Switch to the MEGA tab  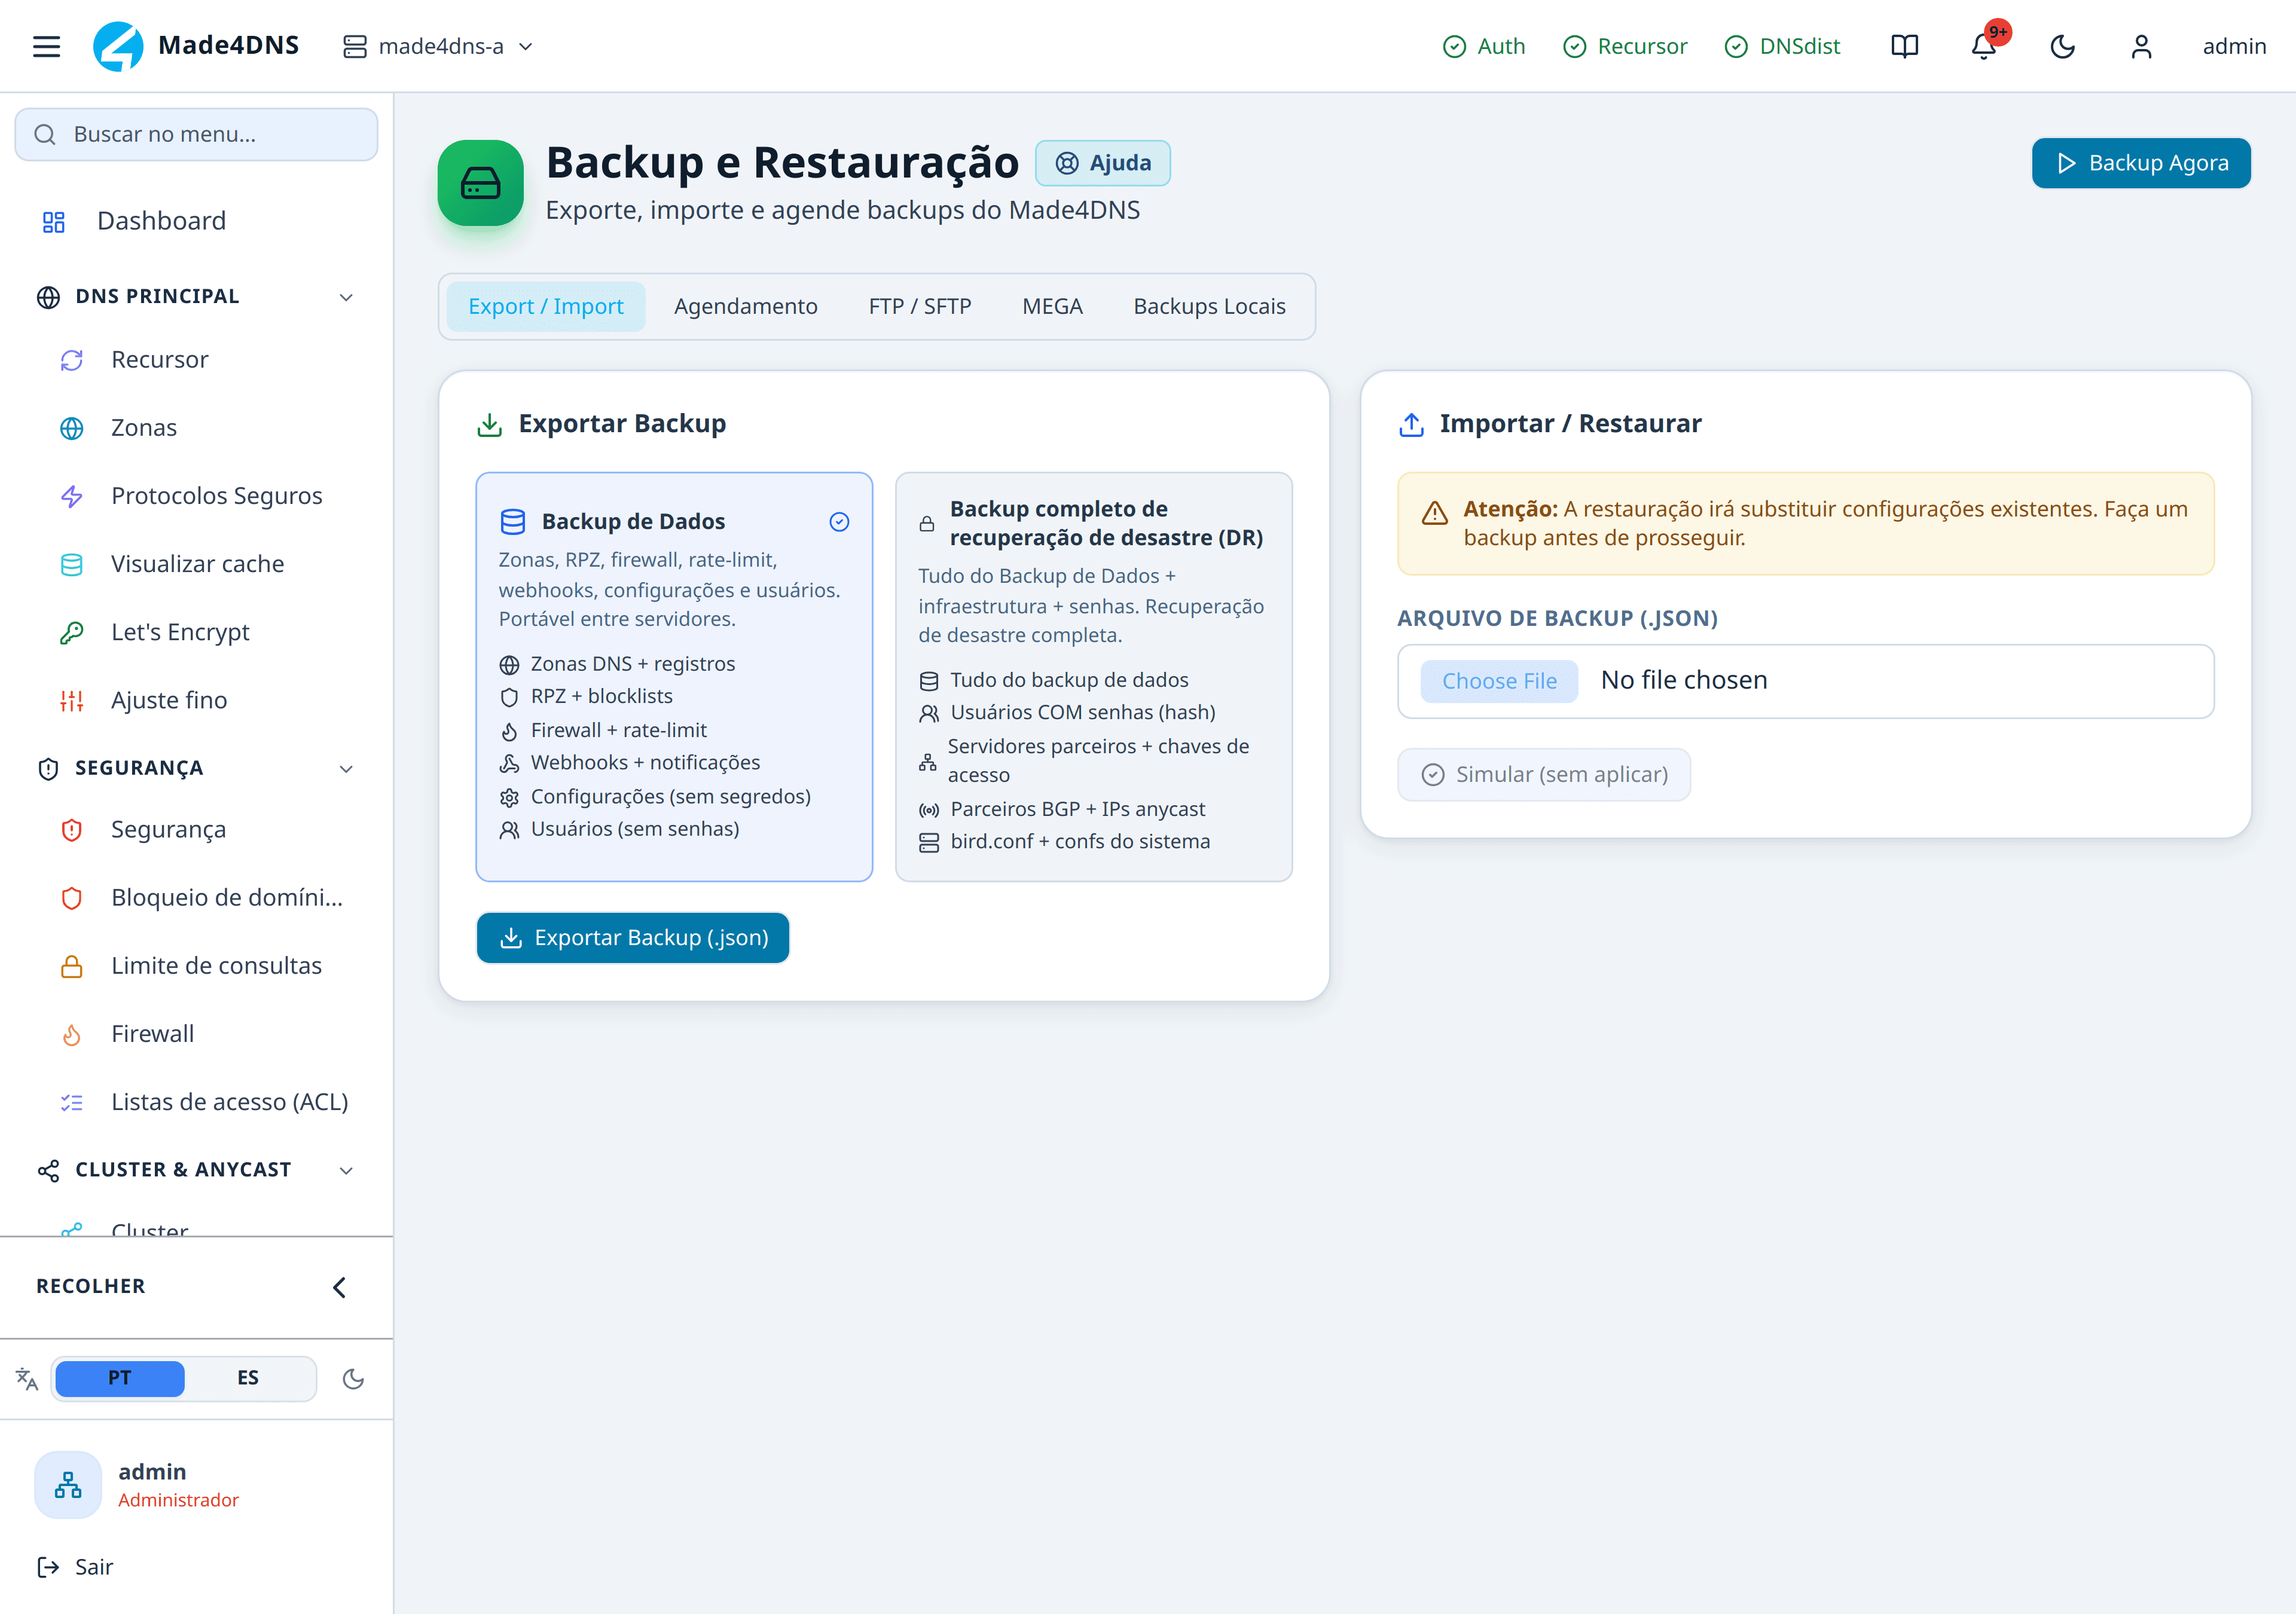tap(1052, 306)
